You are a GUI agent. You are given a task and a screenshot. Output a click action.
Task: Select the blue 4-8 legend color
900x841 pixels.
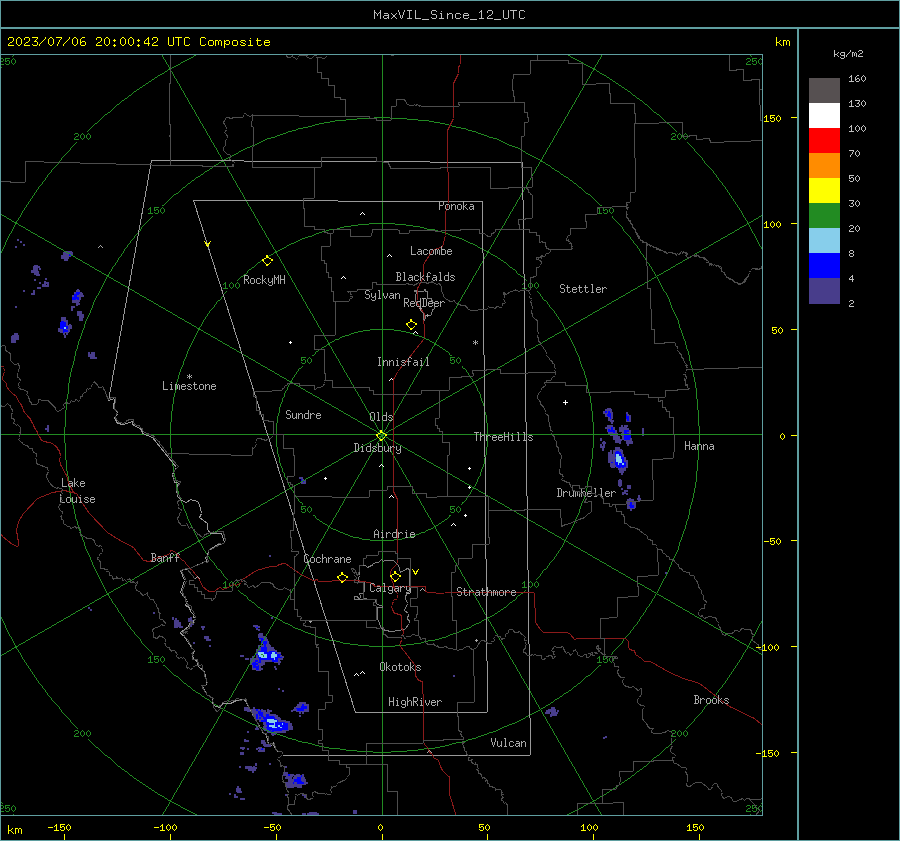[824, 266]
